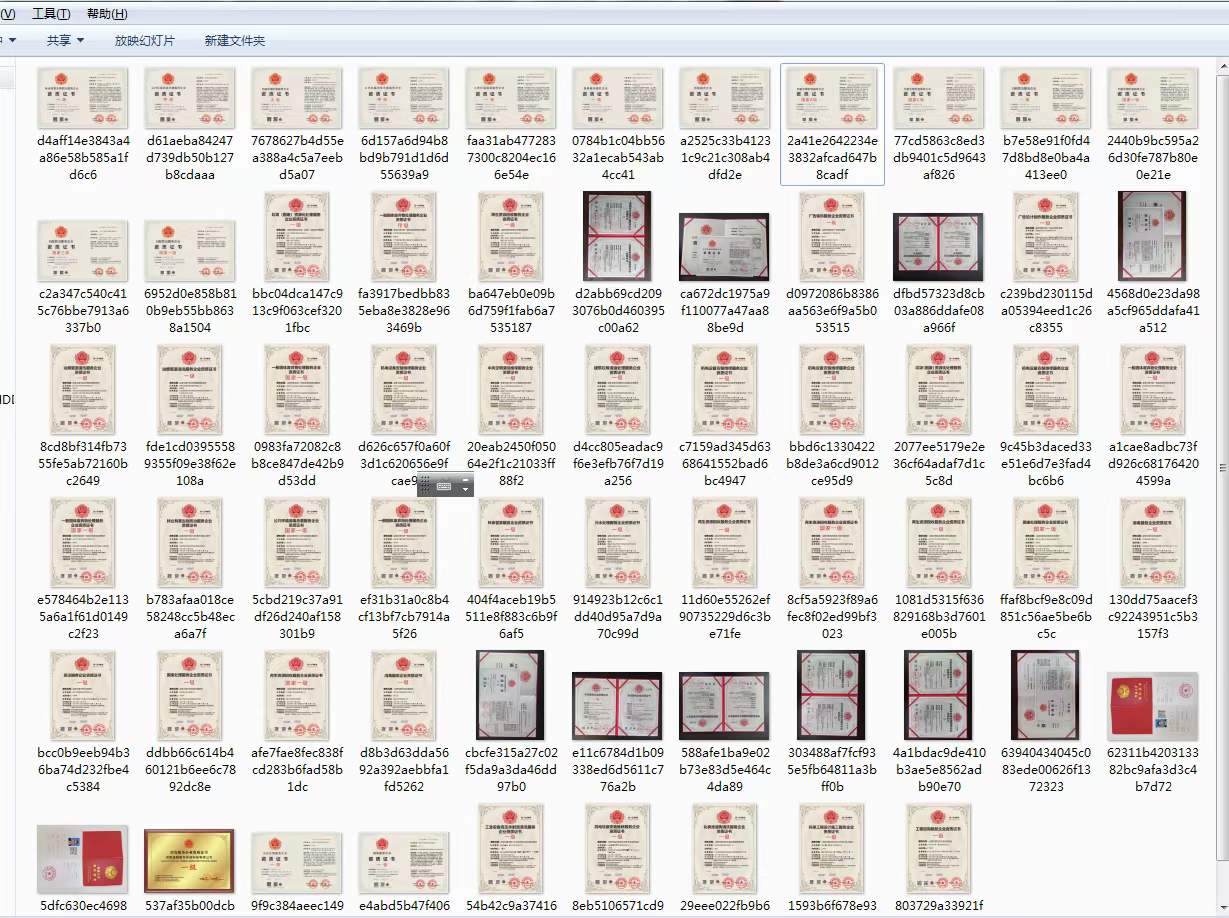Select the gold plaque image 537af35b00dcb
The image size is (1229, 918).
(189, 860)
